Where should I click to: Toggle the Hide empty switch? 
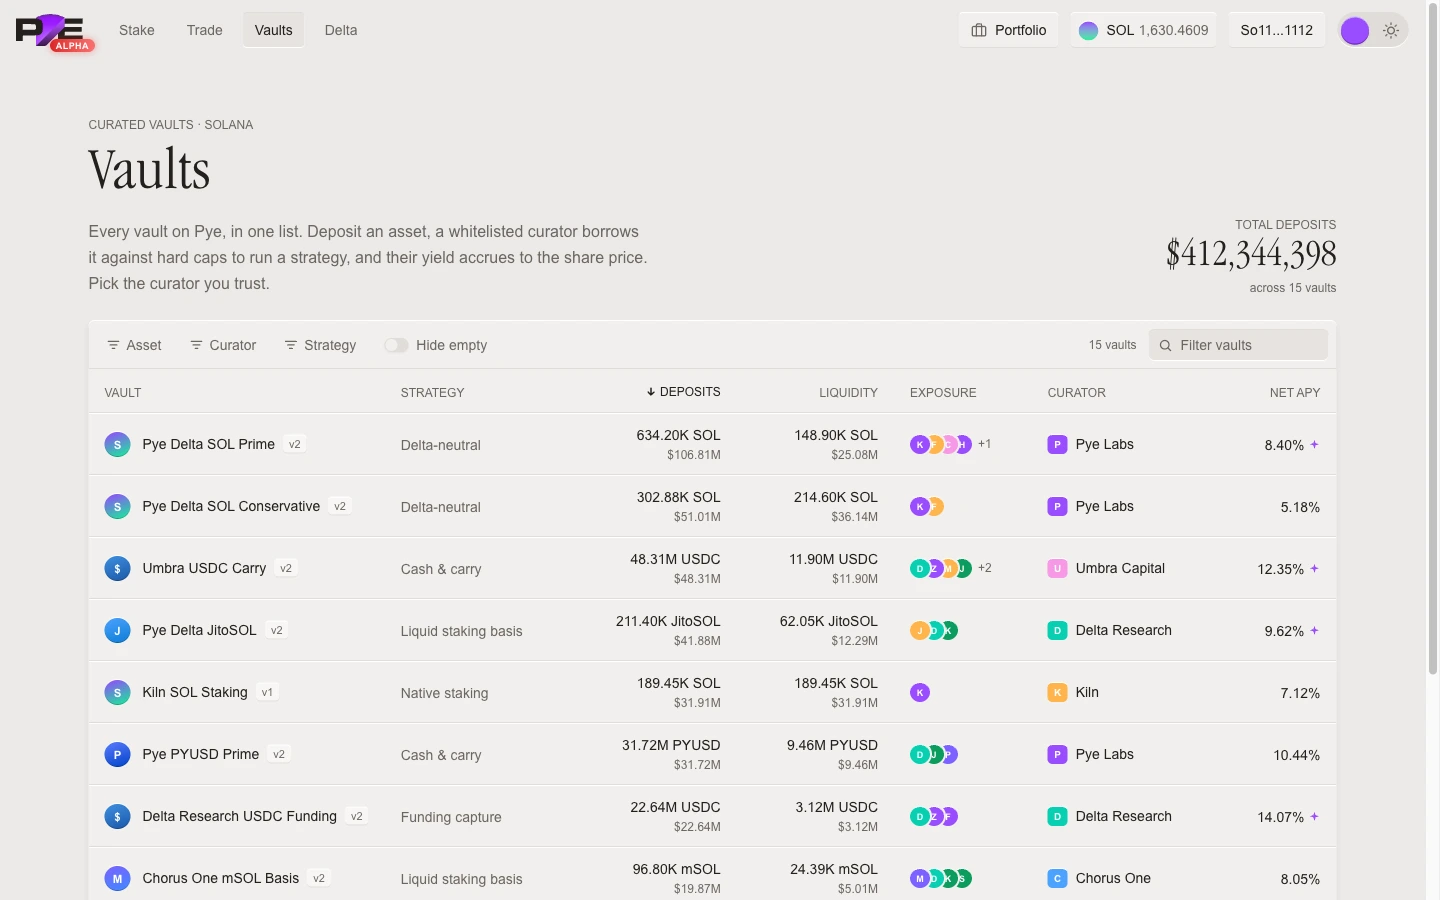coord(396,345)
